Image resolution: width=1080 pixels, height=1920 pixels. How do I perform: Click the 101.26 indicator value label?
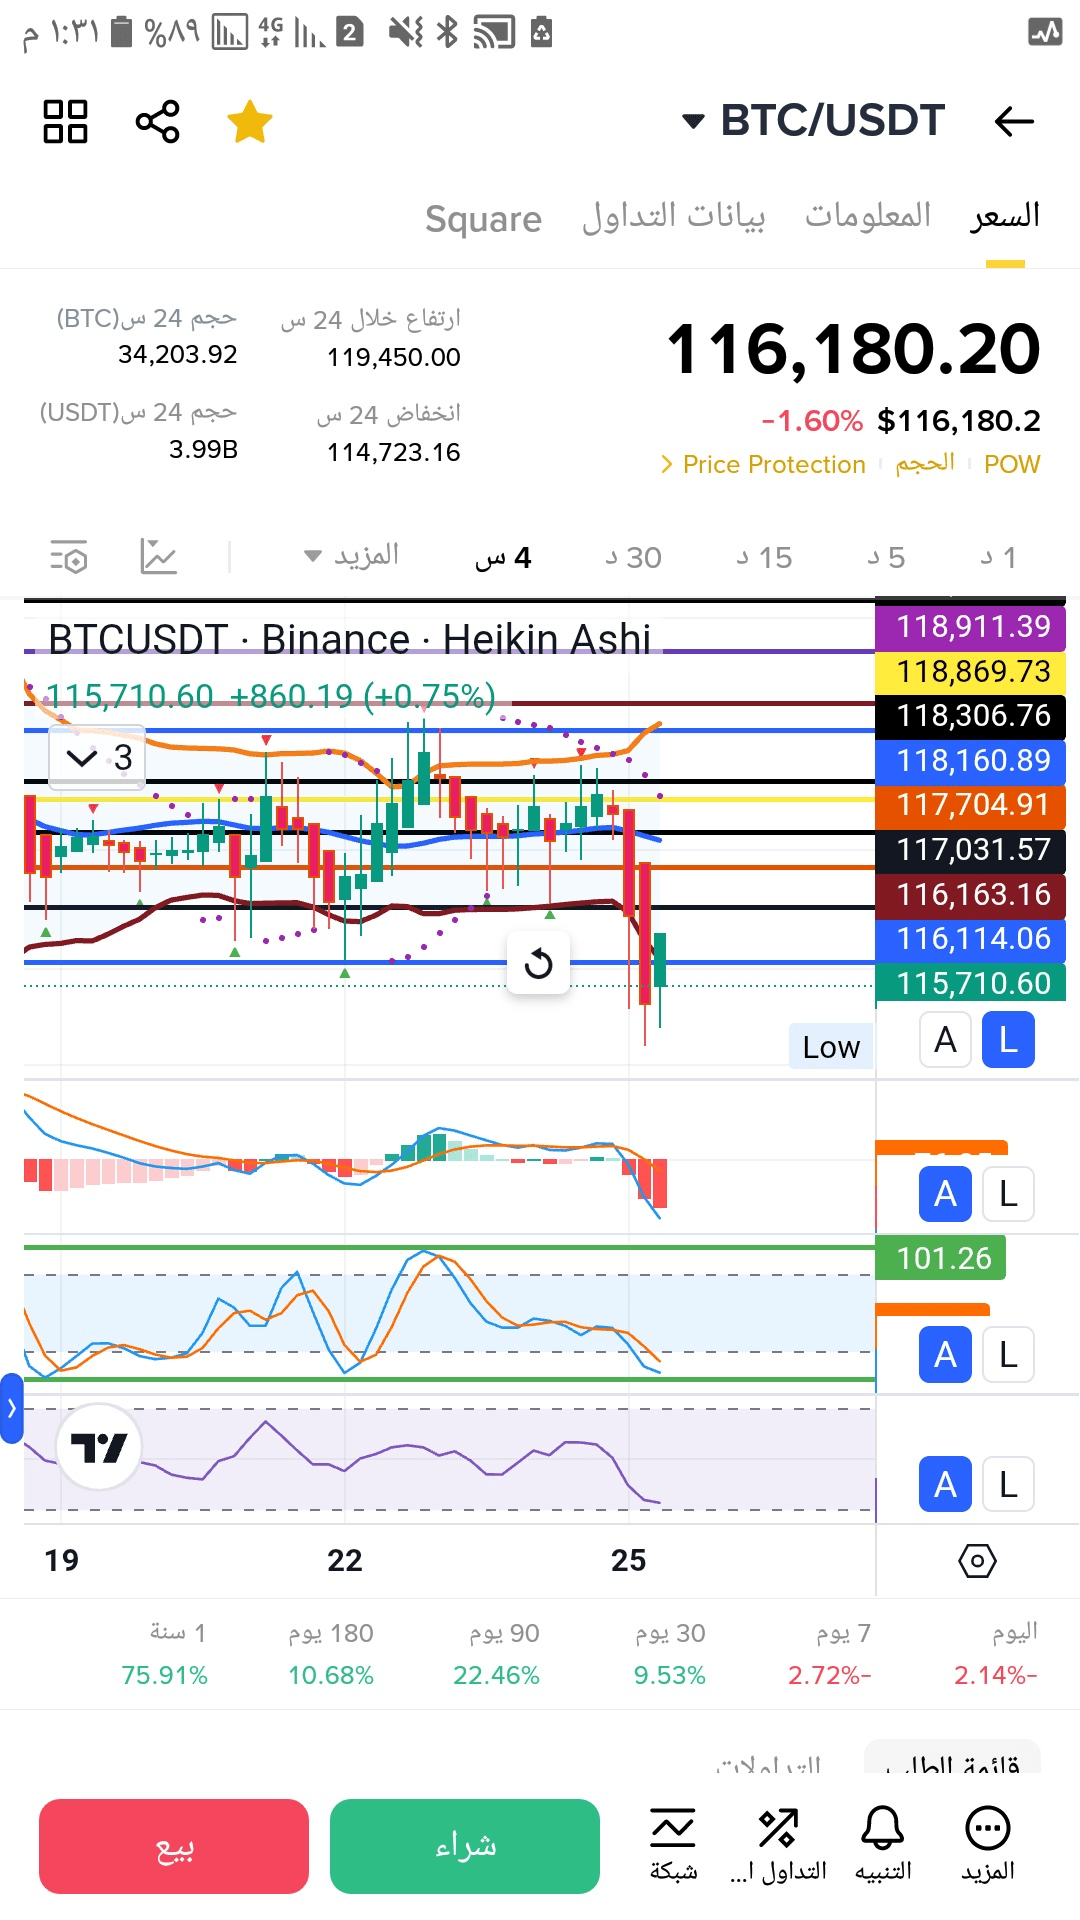coord(941,1258)
